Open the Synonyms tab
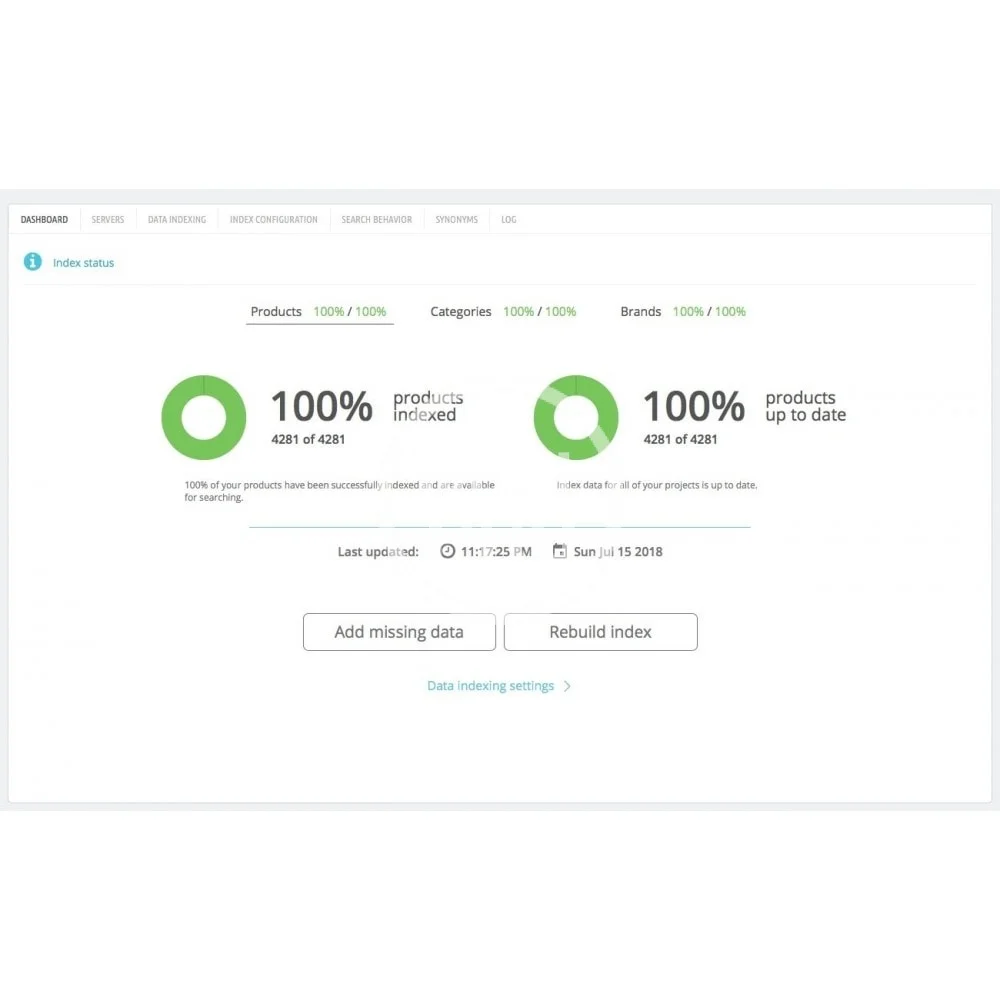Viewport: 1000px width, 1000px height. 456,220
